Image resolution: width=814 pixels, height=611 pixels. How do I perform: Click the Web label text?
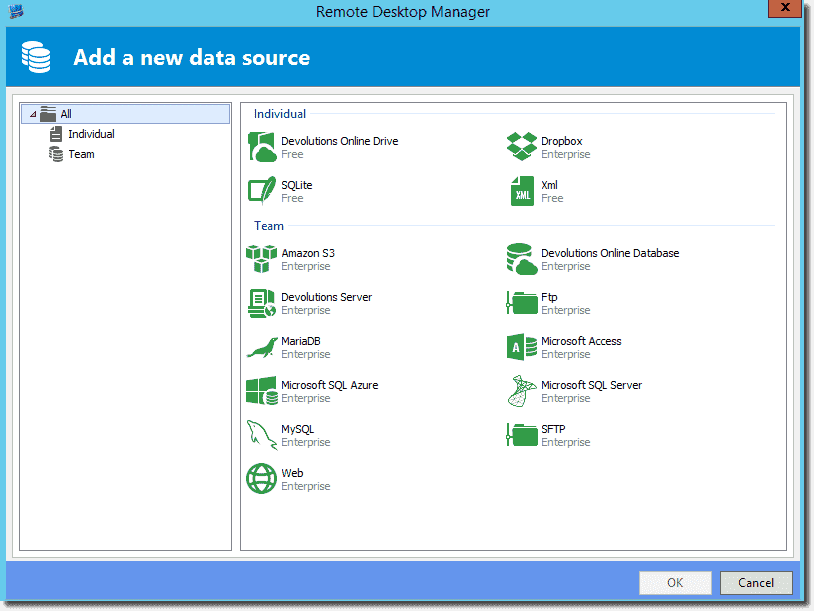coord(292,473)
